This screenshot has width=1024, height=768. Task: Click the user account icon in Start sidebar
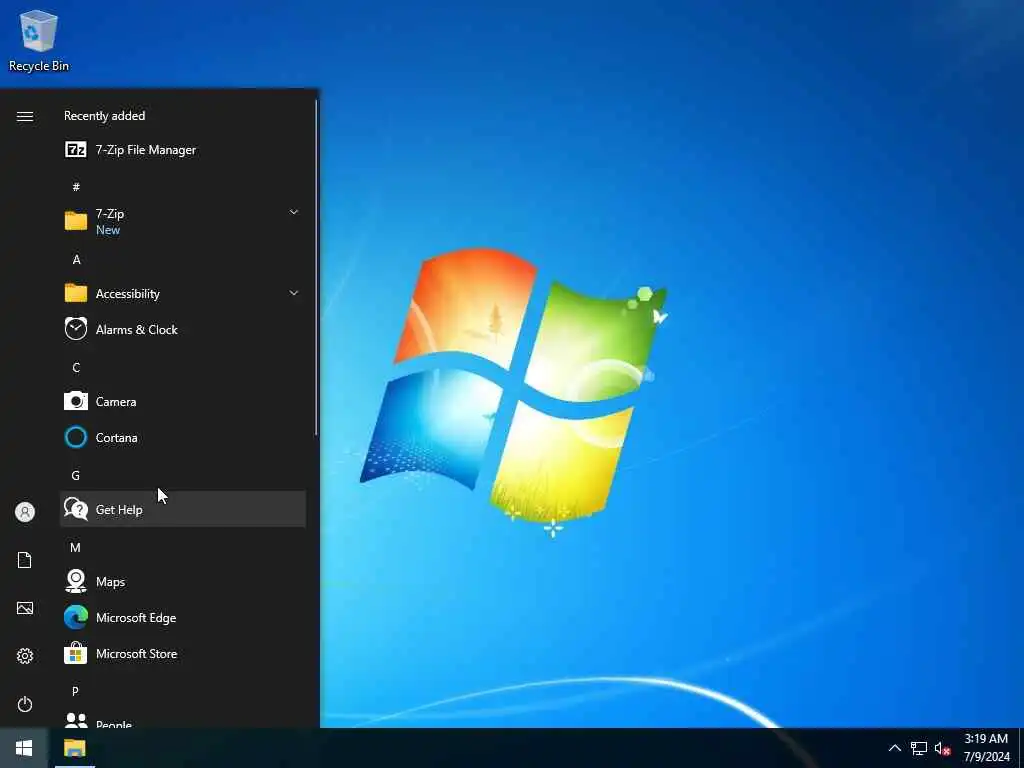25,512
